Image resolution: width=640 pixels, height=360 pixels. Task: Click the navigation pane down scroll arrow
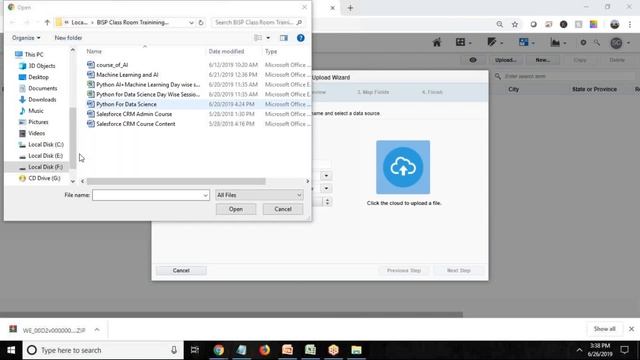73,181
